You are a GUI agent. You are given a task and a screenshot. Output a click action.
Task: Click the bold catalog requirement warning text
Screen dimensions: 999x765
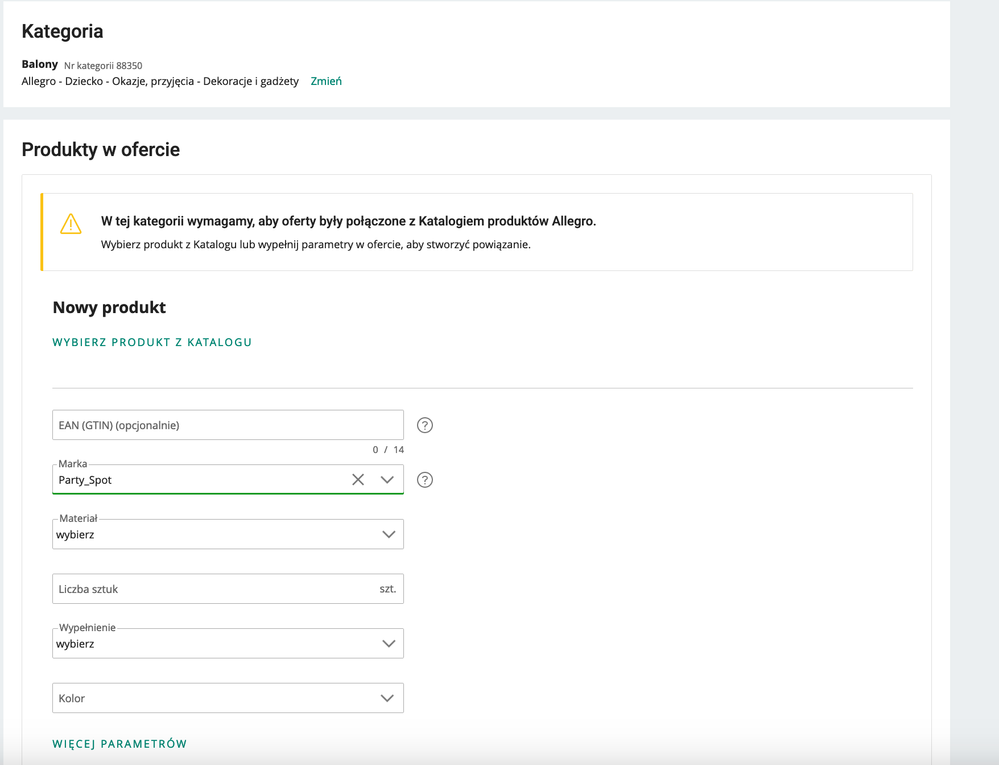(349, 221)
